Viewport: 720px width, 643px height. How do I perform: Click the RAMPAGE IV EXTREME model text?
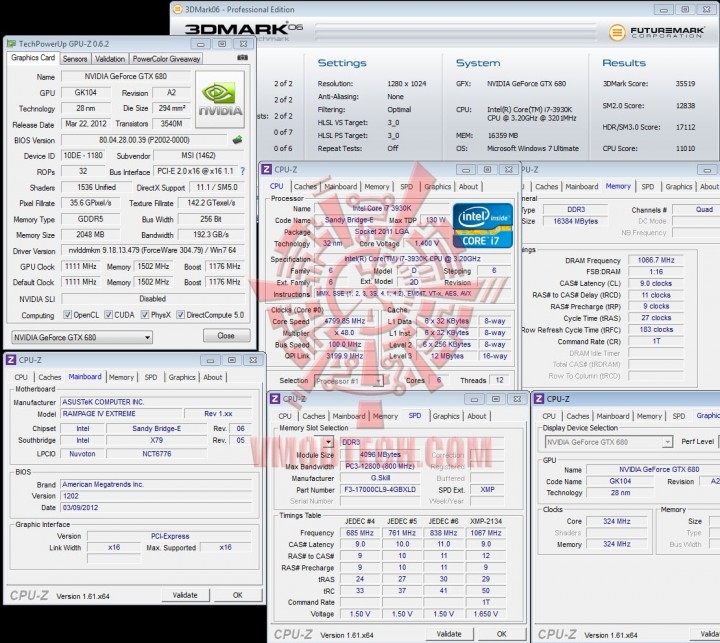click(x=99, y=414)
